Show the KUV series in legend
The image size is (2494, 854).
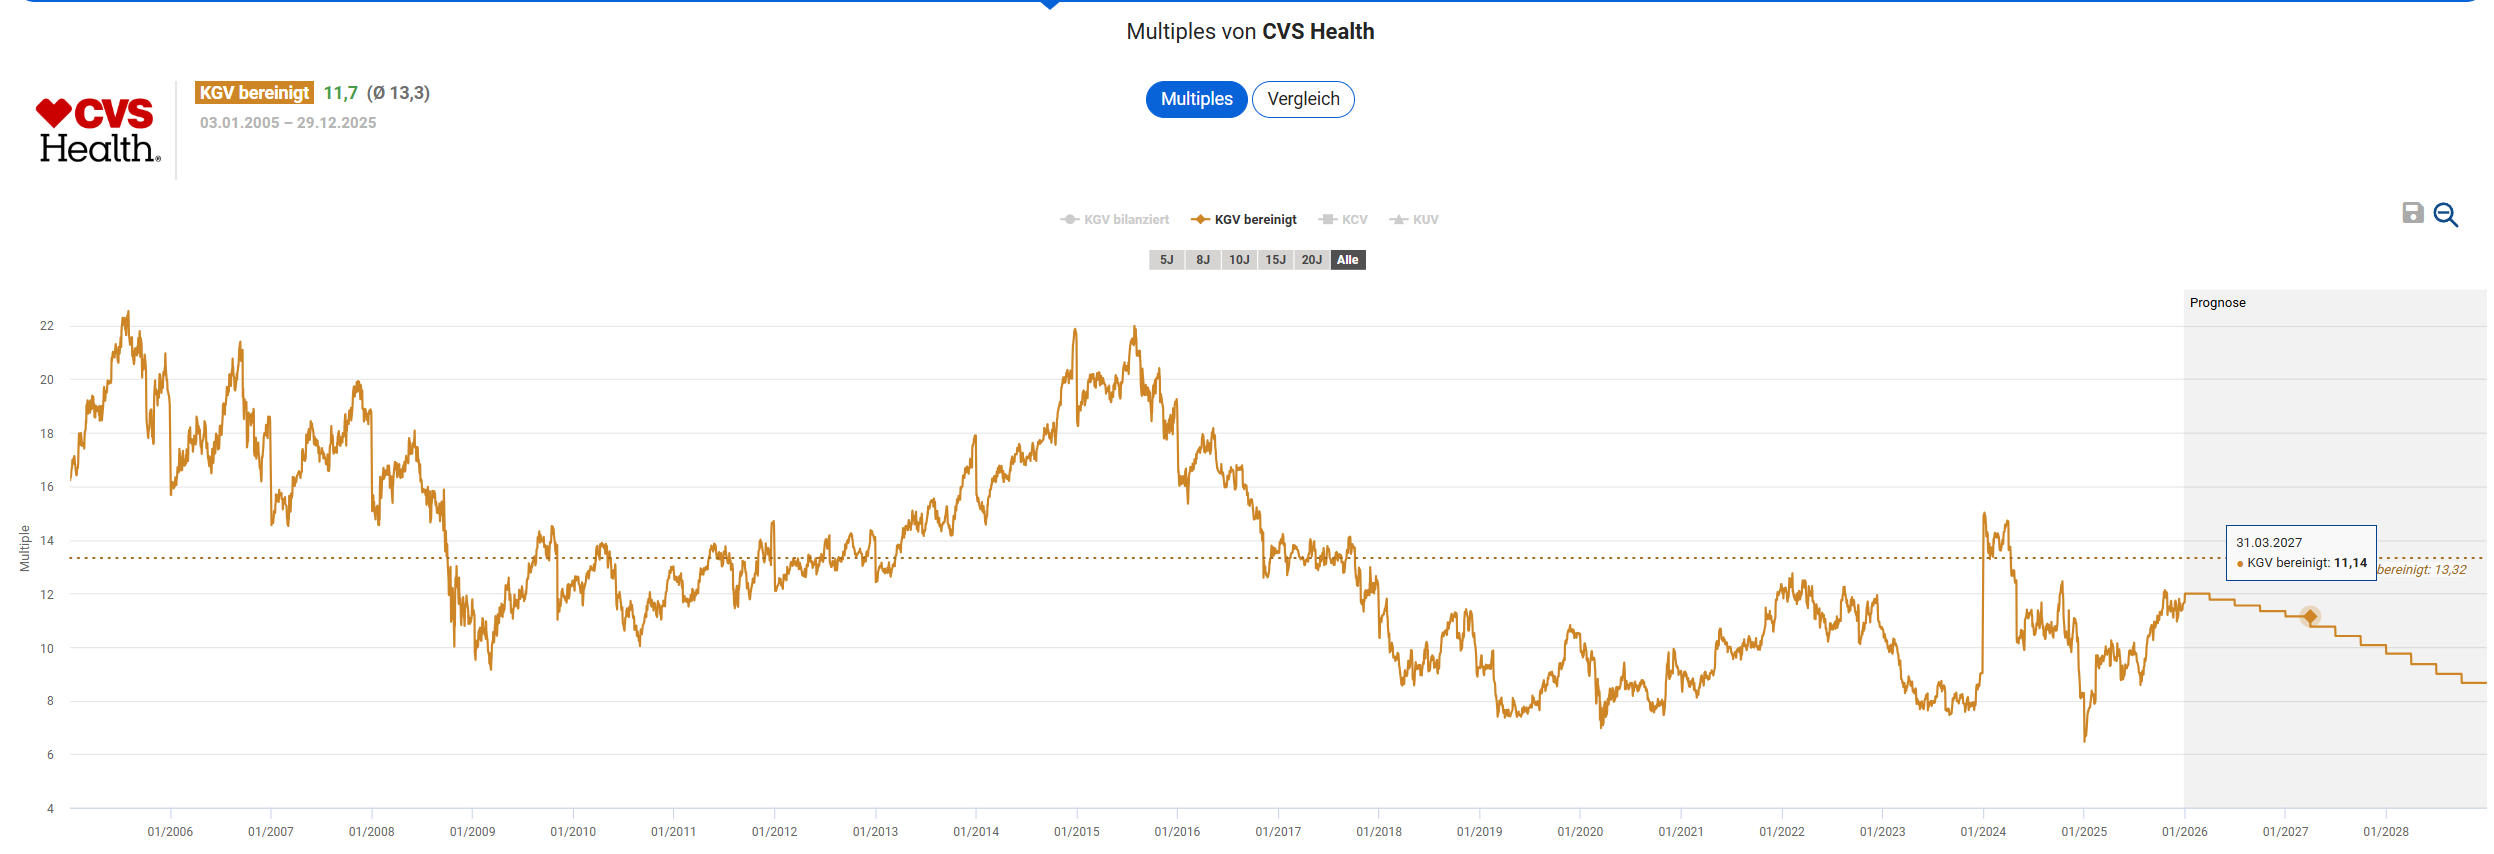1414,220
